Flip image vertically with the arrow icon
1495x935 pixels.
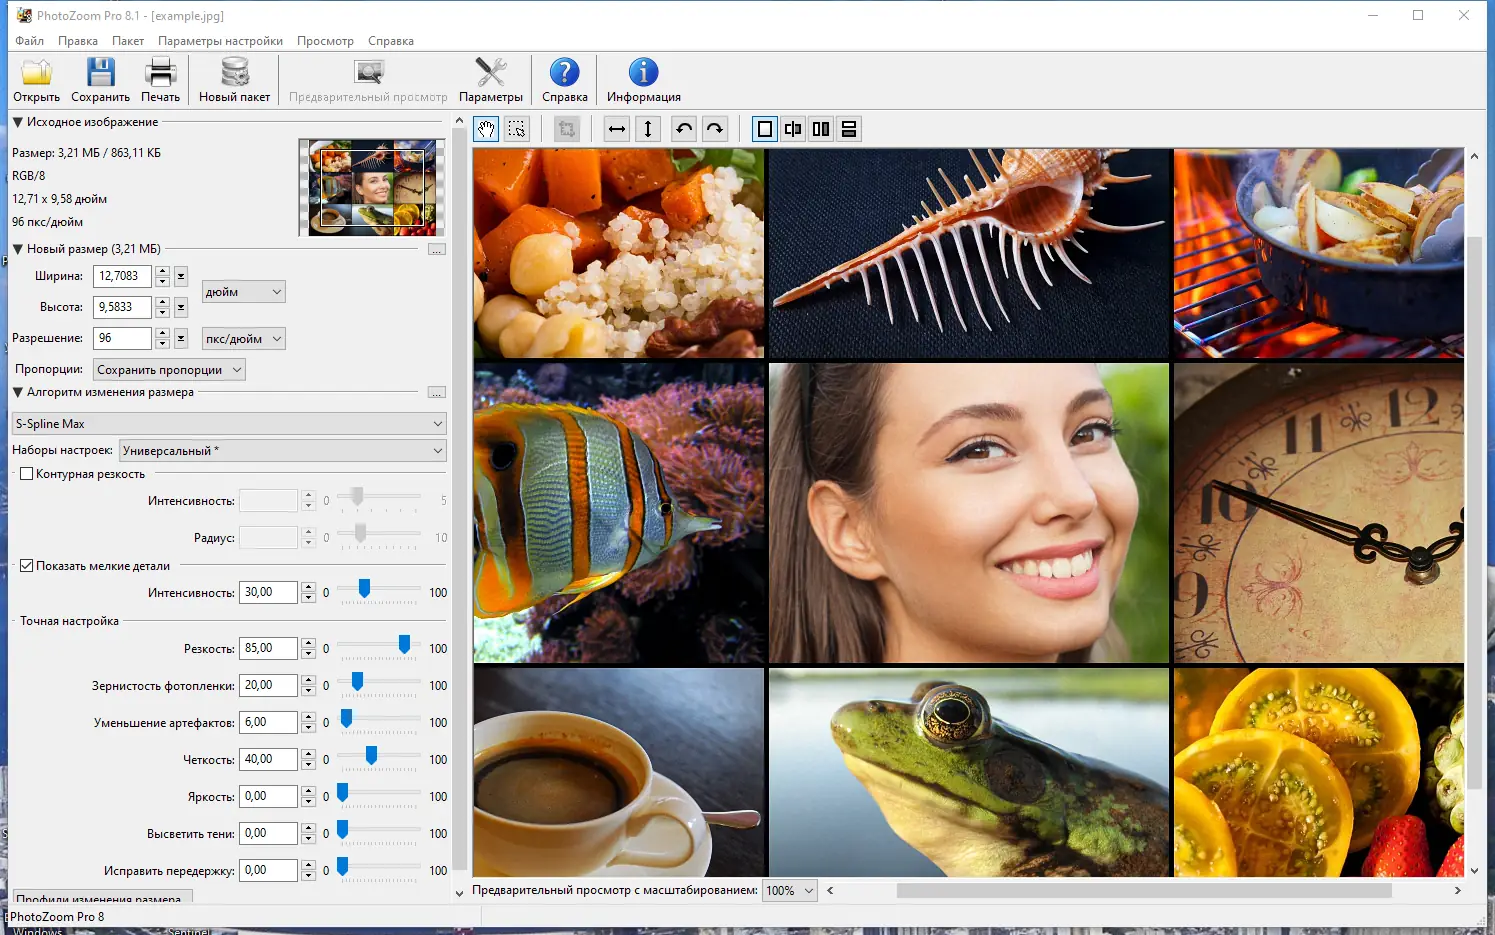[x=648, y=129]
